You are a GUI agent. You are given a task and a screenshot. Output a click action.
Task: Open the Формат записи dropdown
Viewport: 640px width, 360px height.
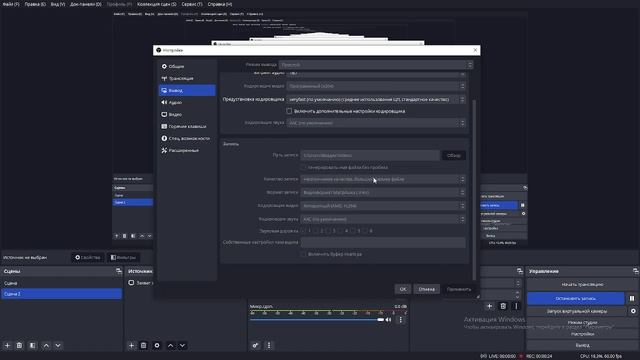(383, 192)
